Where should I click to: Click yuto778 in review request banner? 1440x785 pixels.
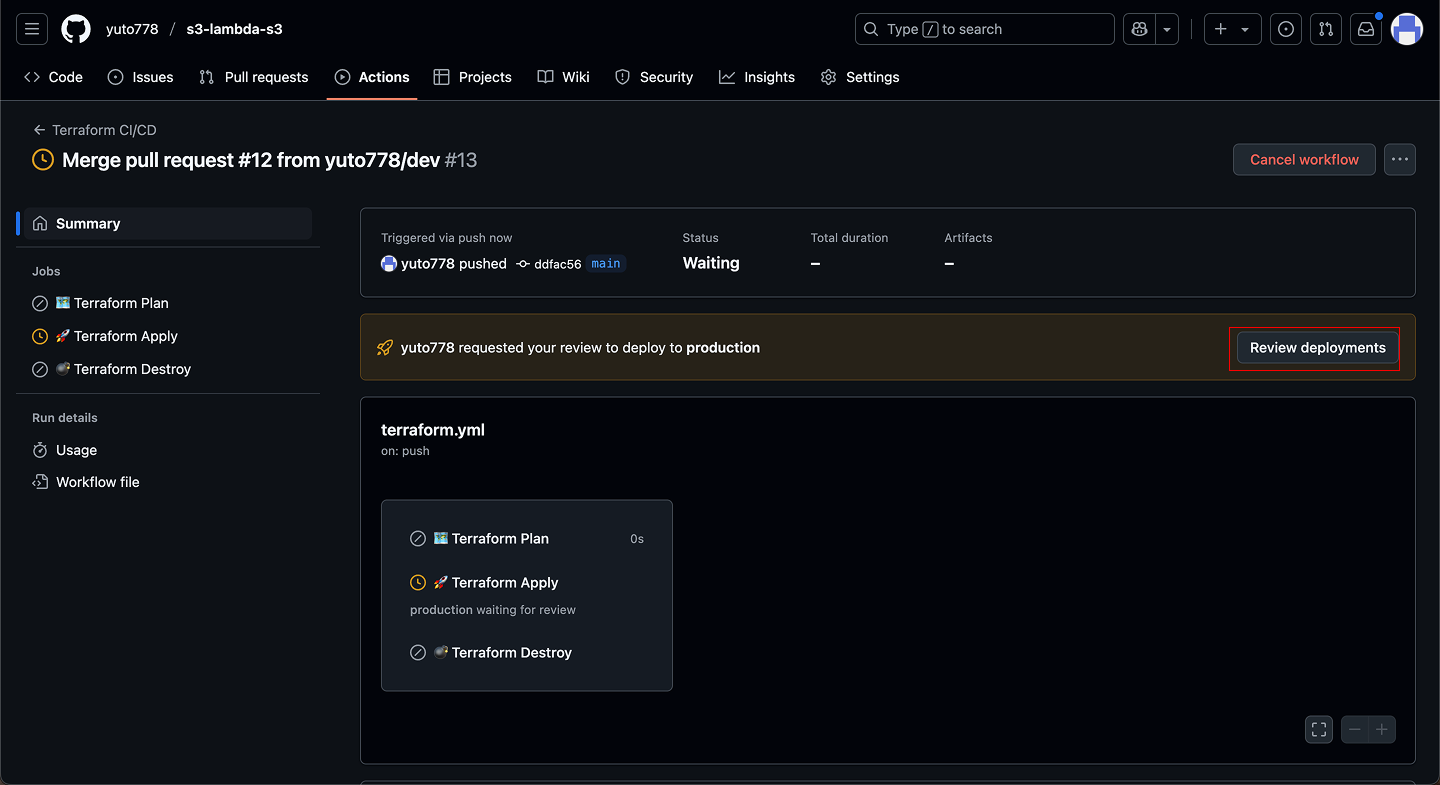point(428,348)
